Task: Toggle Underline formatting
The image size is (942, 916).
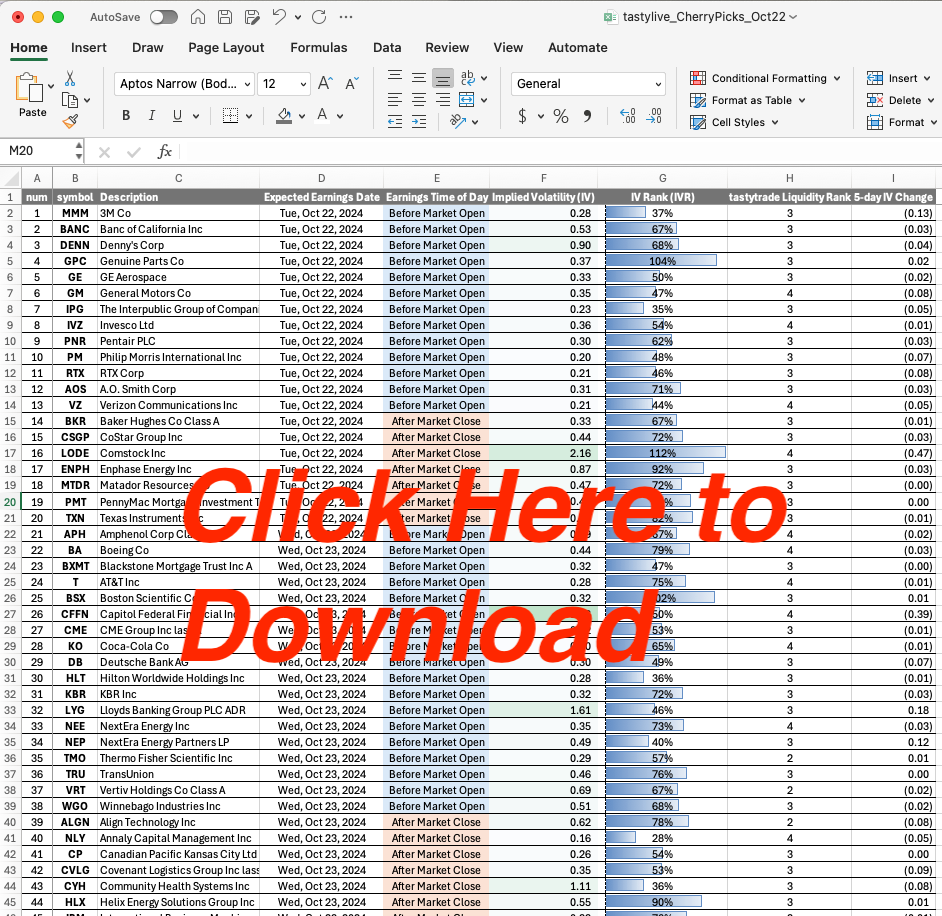Action: coord(177,115)
